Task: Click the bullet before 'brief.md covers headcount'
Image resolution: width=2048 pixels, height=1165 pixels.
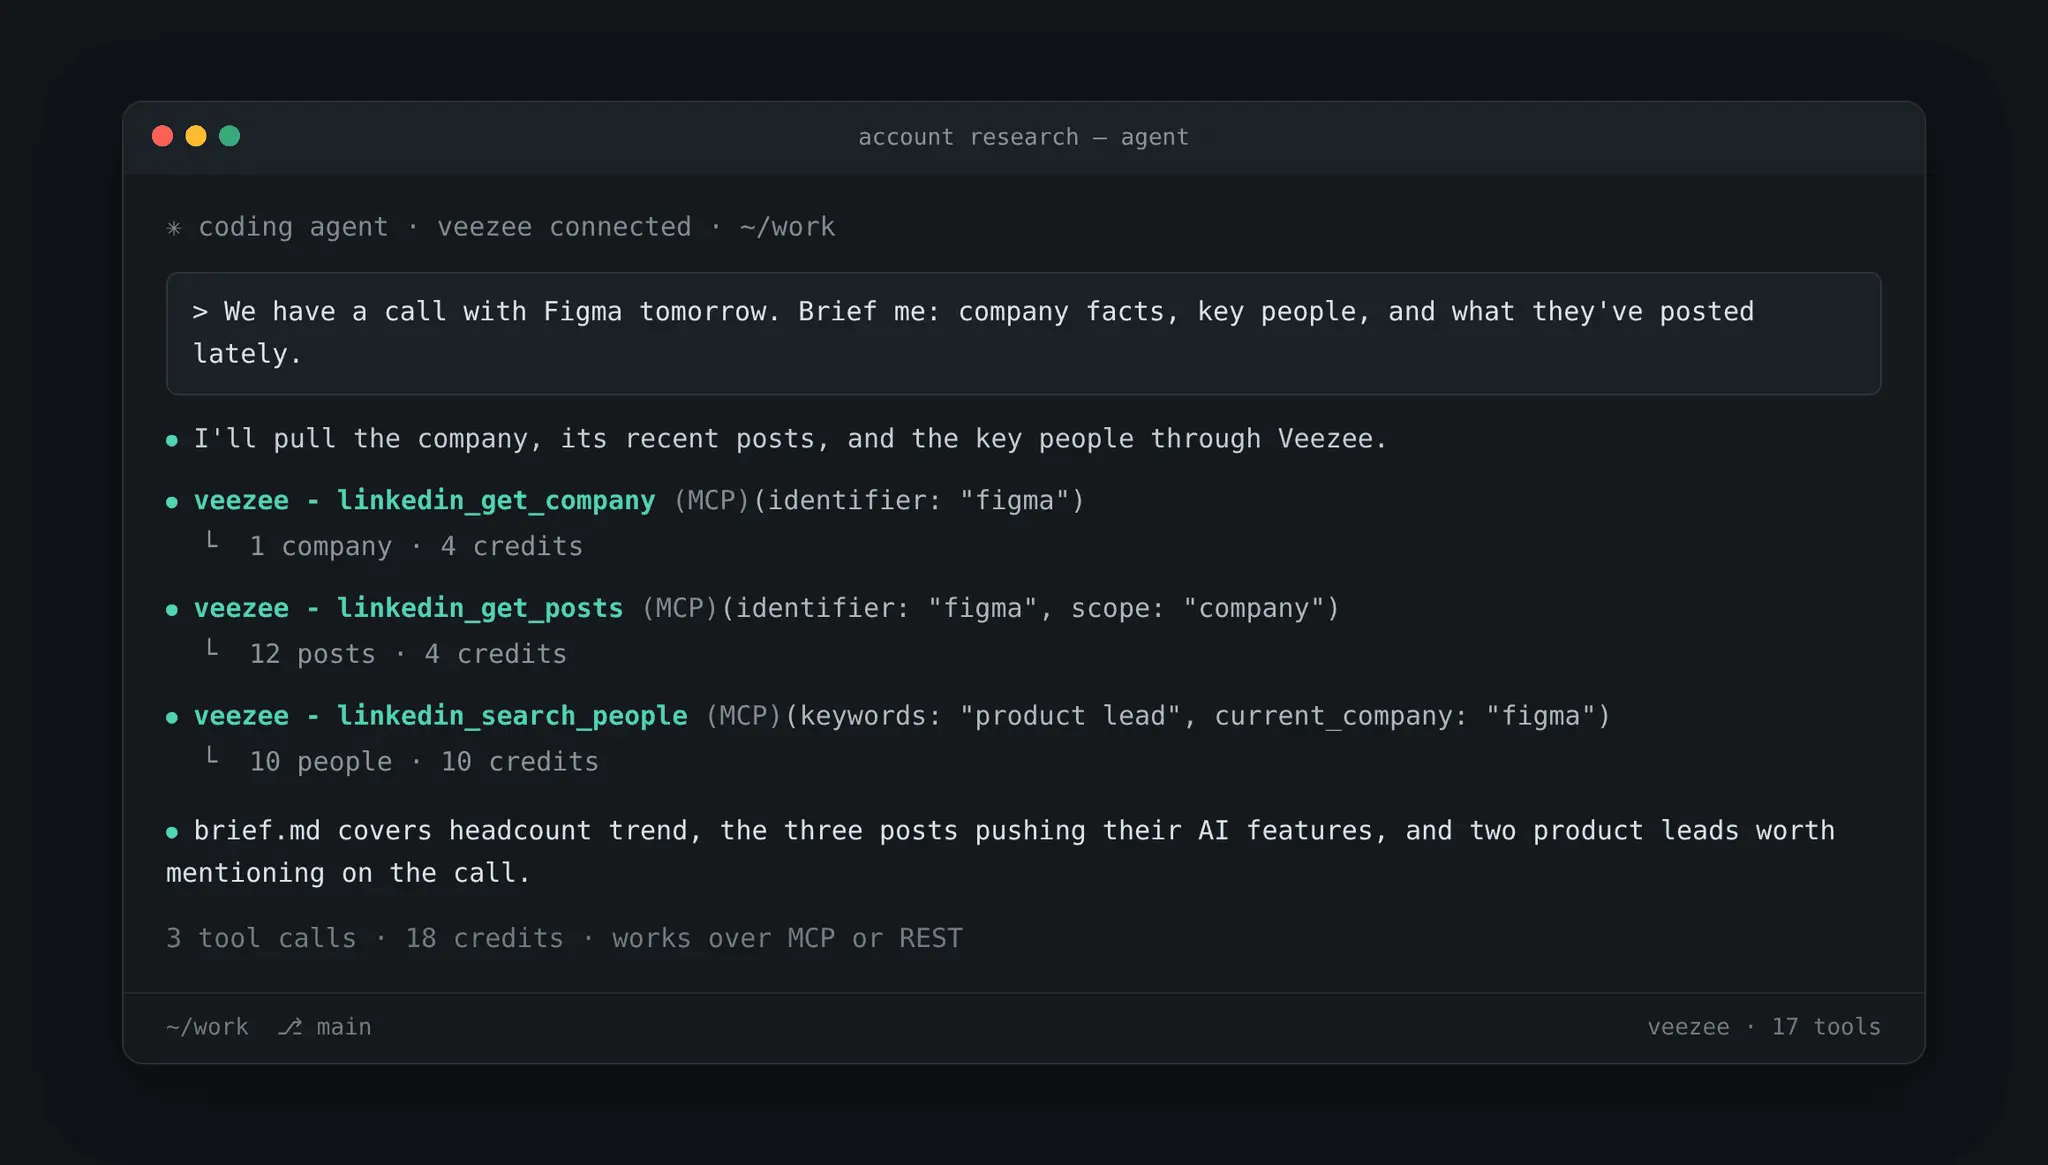Action: [172, 832]
